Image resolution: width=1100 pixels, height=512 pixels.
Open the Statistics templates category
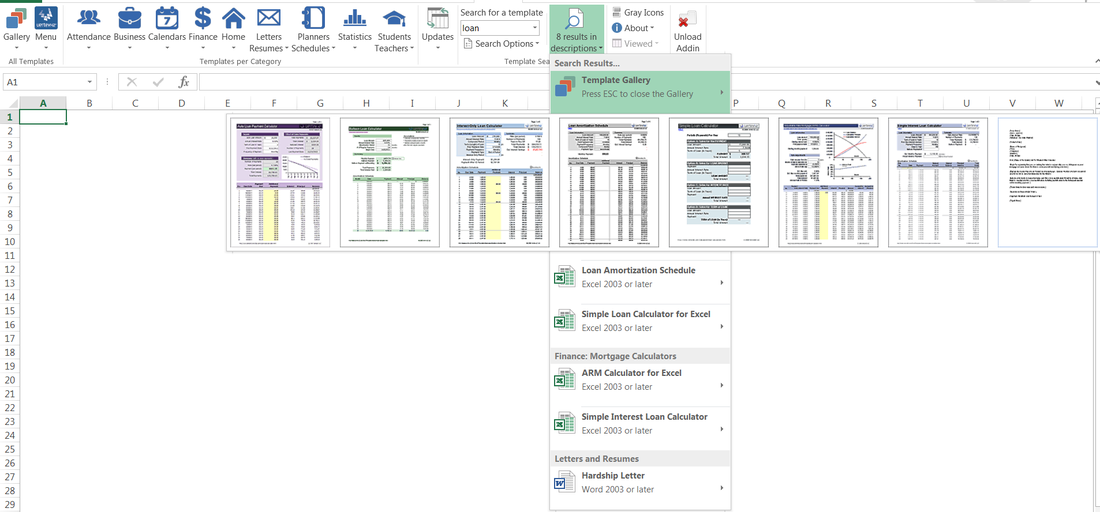pos(354,29)
